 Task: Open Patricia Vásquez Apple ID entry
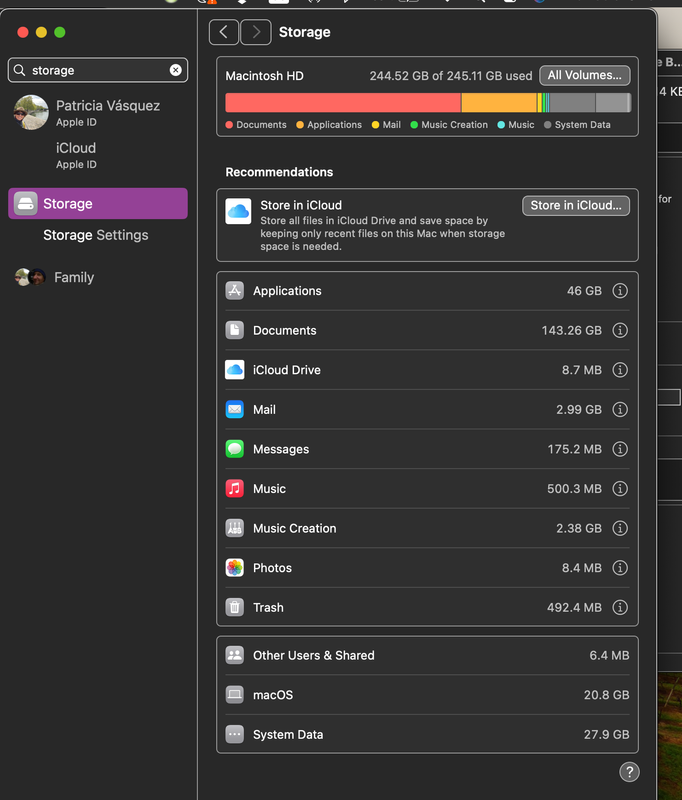pos(98,112)
